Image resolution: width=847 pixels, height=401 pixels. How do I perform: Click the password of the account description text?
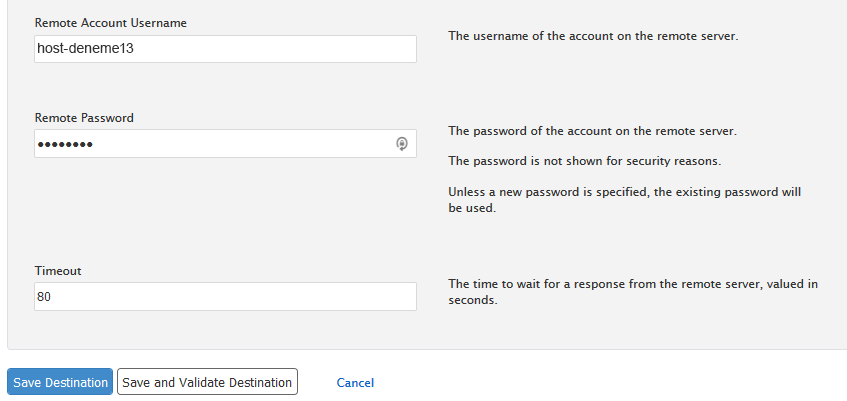[593, 131]
